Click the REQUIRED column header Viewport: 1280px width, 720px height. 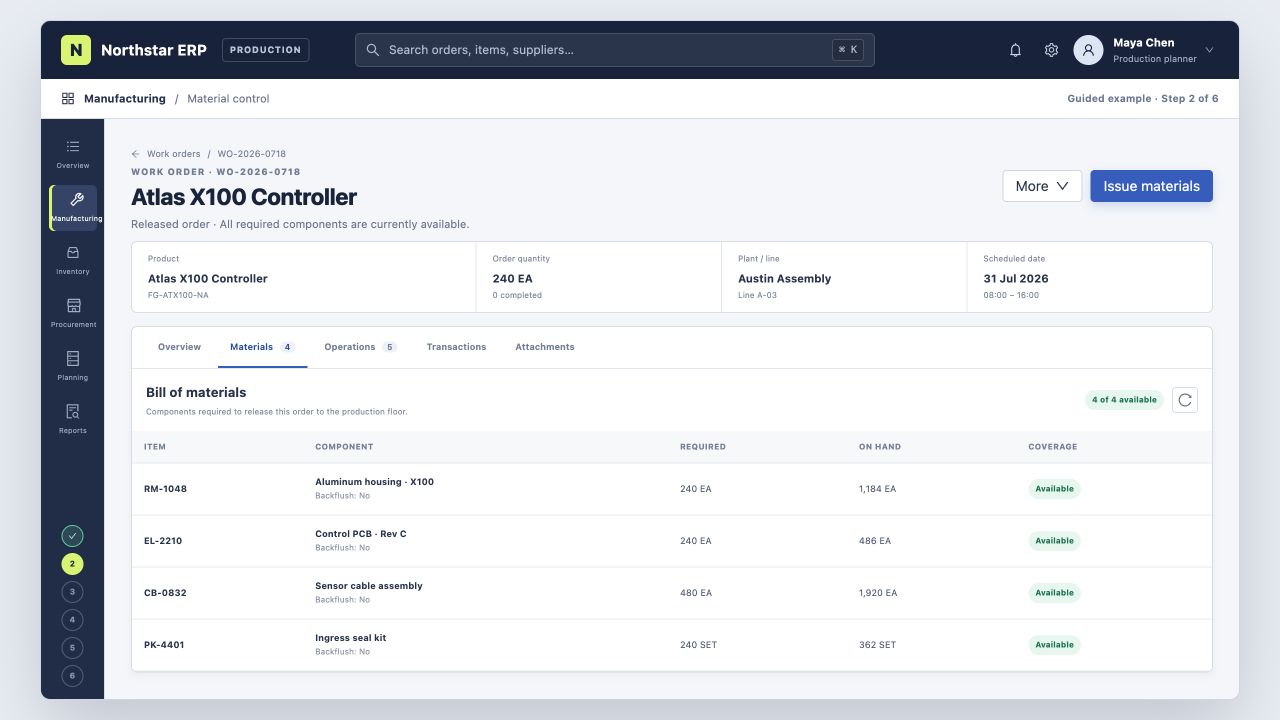coord(703,447)
